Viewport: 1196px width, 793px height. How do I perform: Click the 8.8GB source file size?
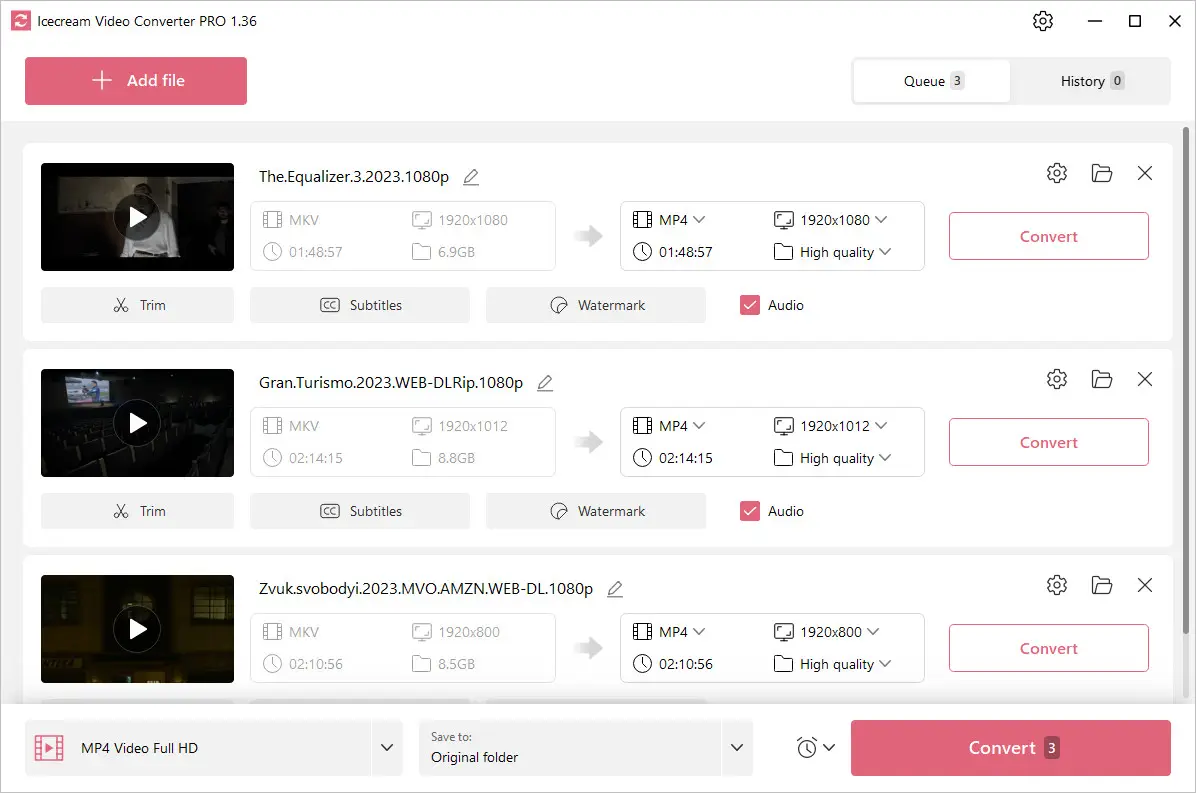(456, 458)
